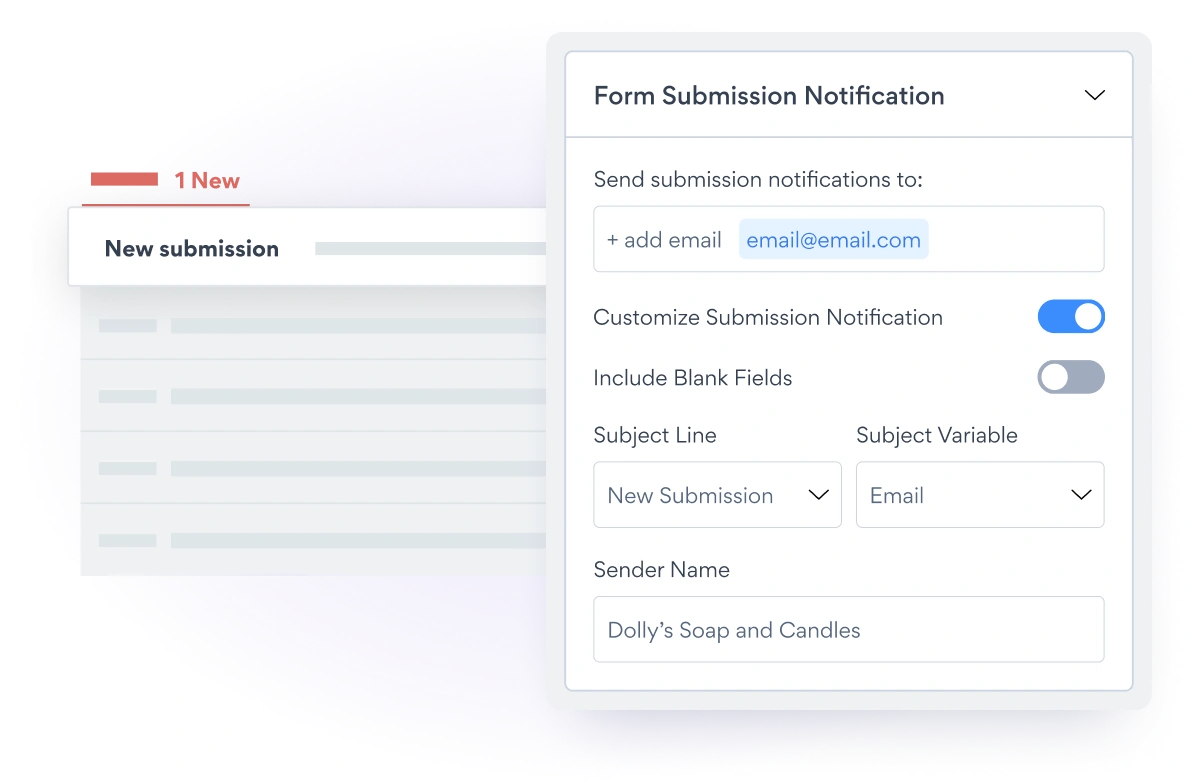Enable the Include Blank Fields toggle
The height and width of the screenshot is (780, 1200).
tap(1070, 377)
